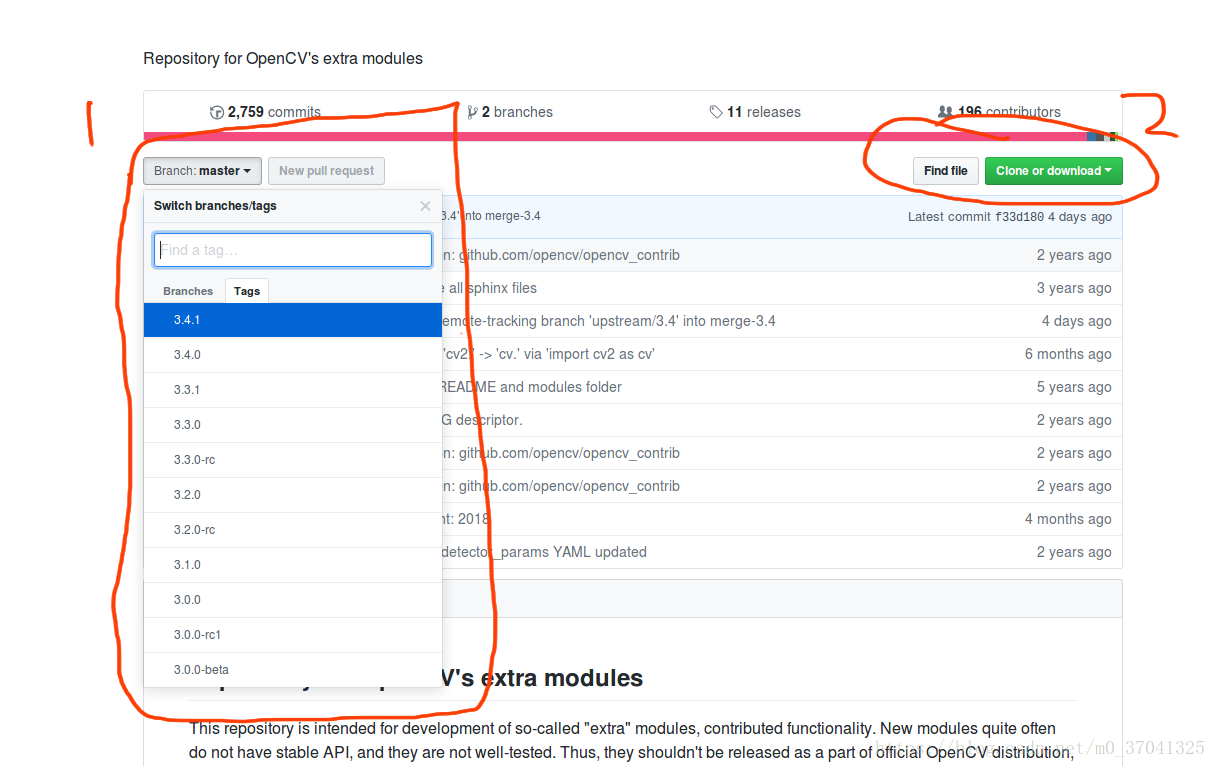View the contributors list

click(999, 112)
